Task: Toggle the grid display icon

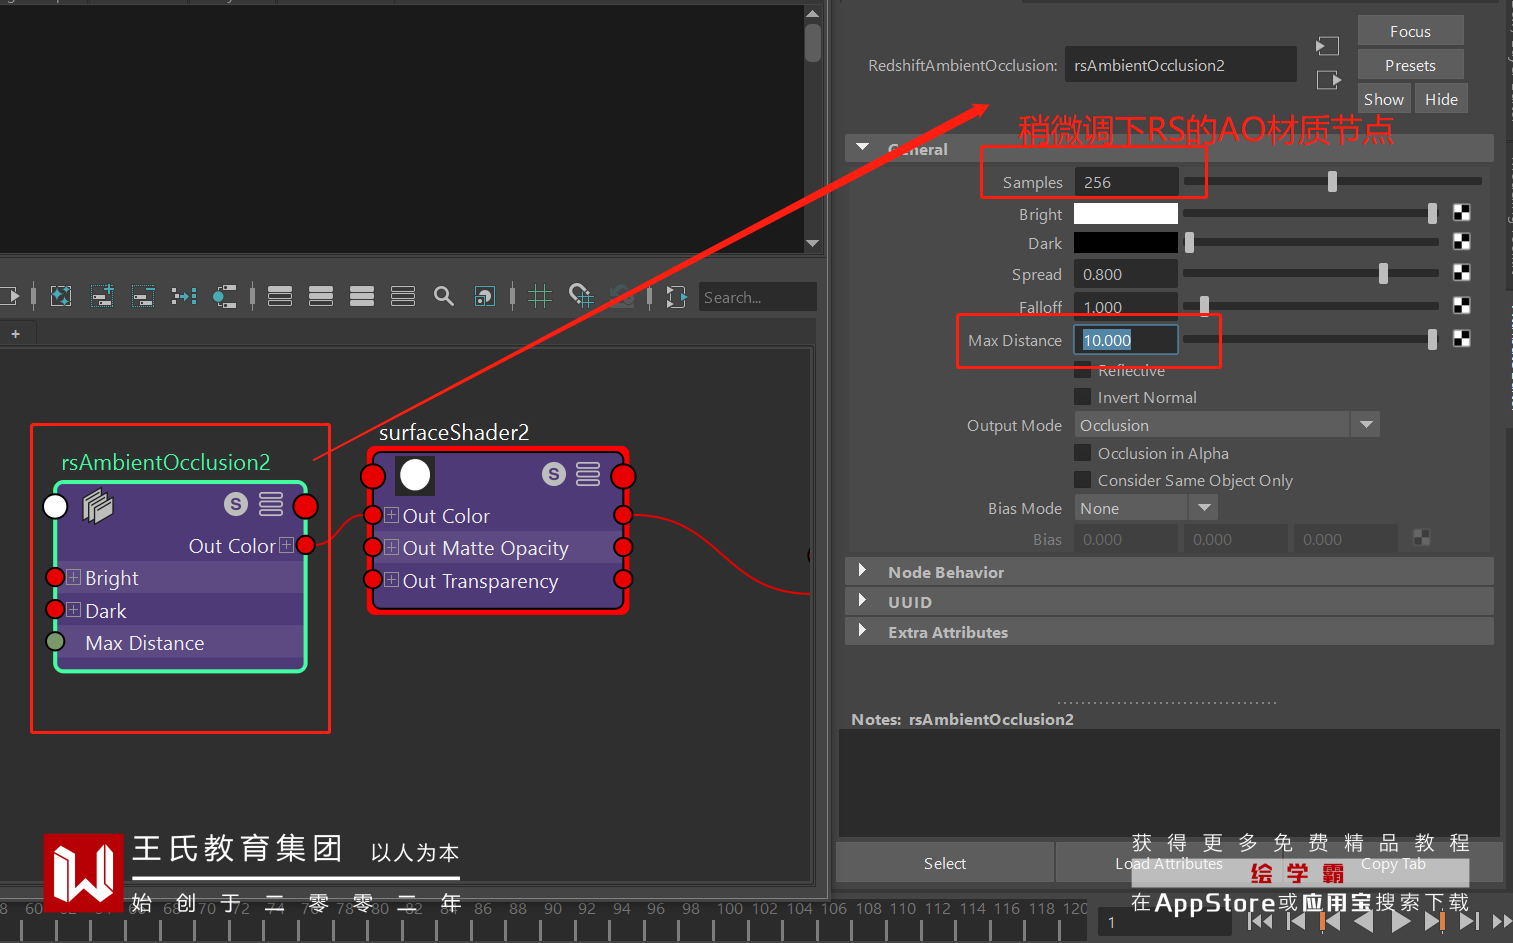Action: coord(540,296)
